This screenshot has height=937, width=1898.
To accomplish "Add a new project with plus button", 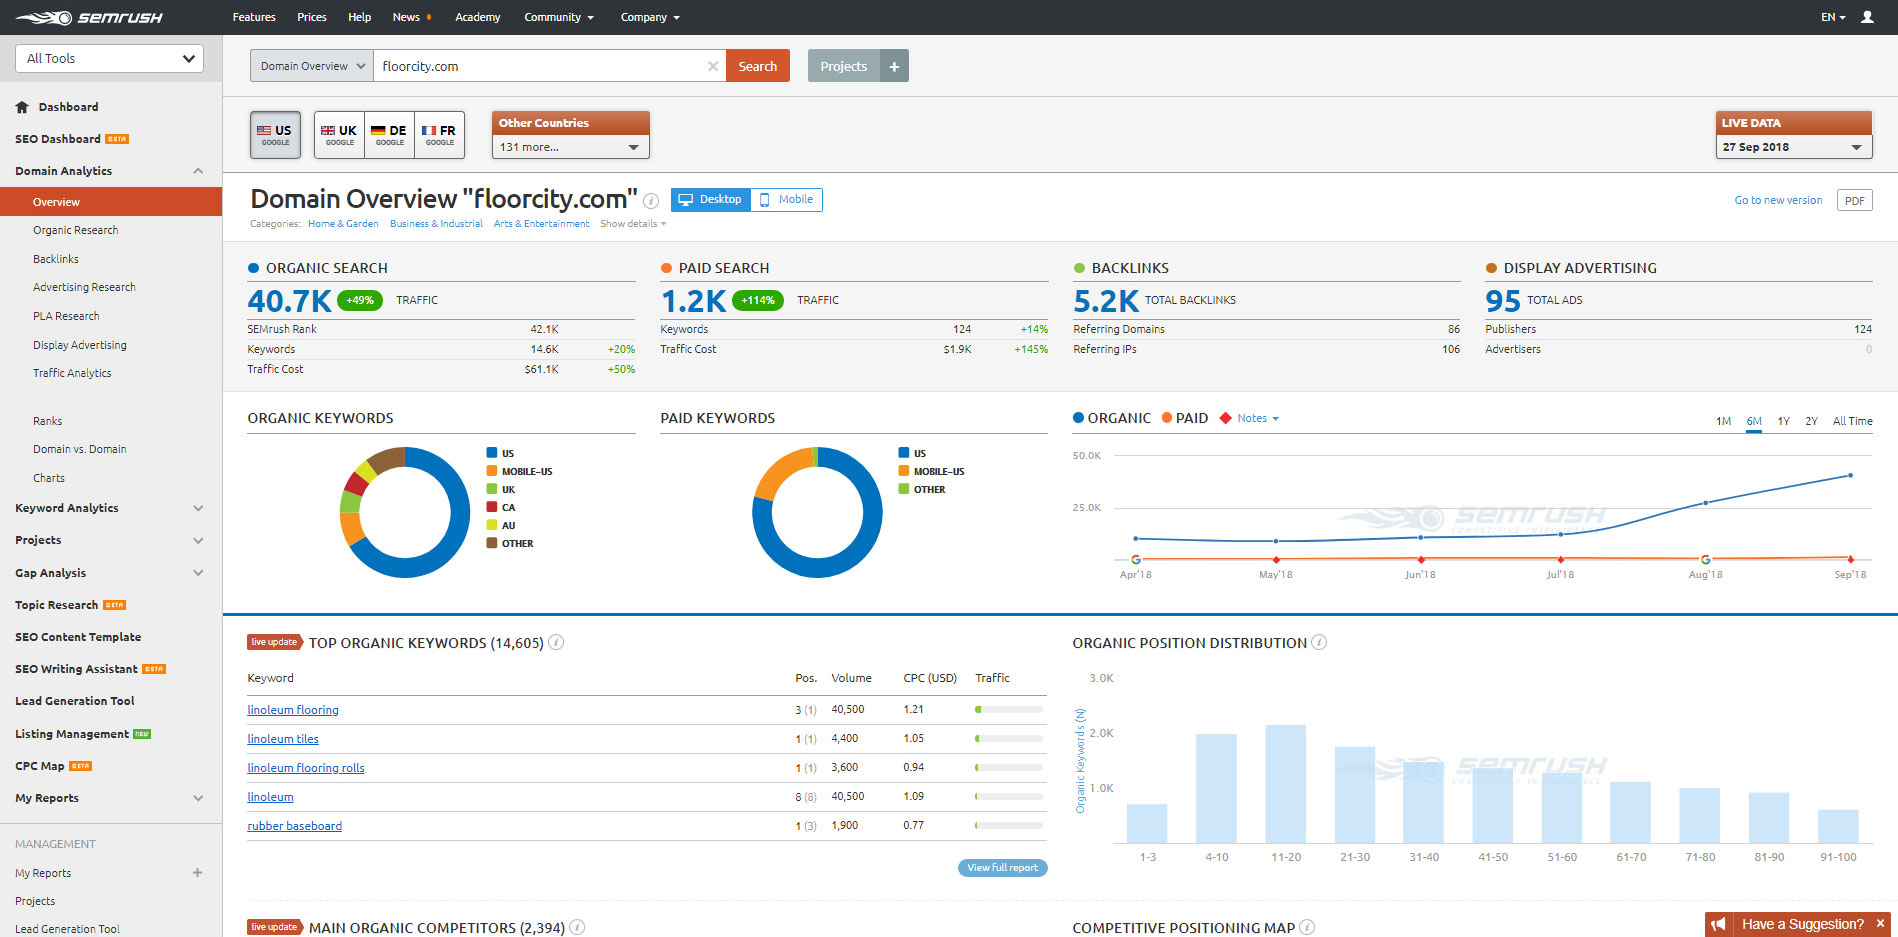I will (894, 66).
